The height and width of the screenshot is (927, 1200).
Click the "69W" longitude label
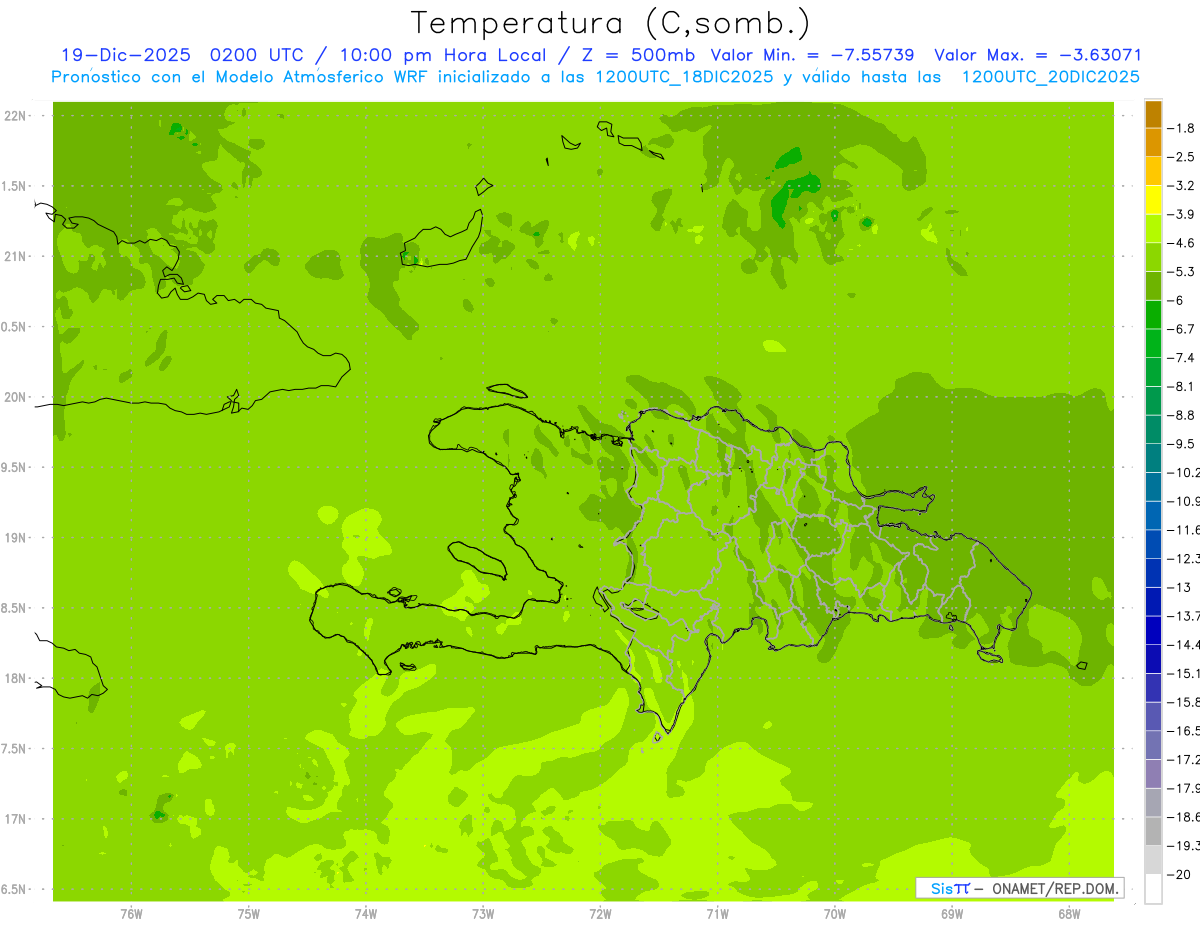[952, 914]
